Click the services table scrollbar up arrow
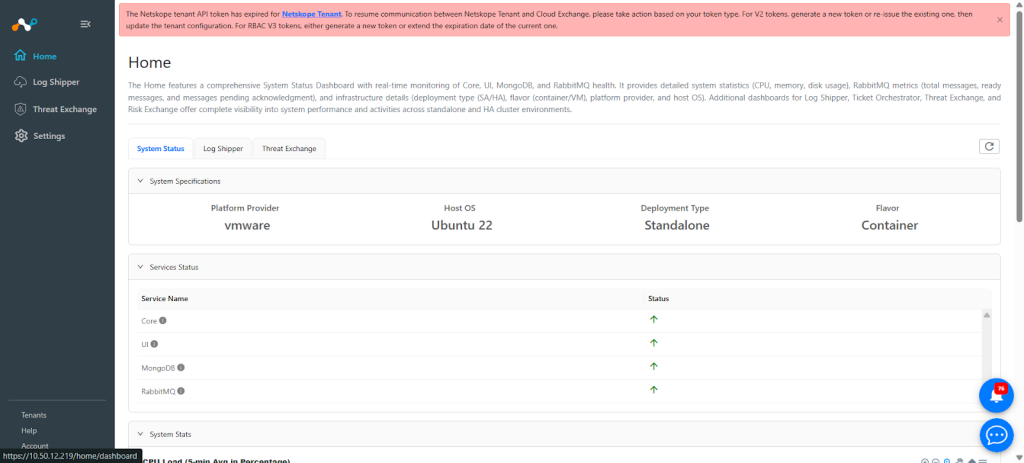This screenshot has width=1024, height=463. tap(987, 315)
